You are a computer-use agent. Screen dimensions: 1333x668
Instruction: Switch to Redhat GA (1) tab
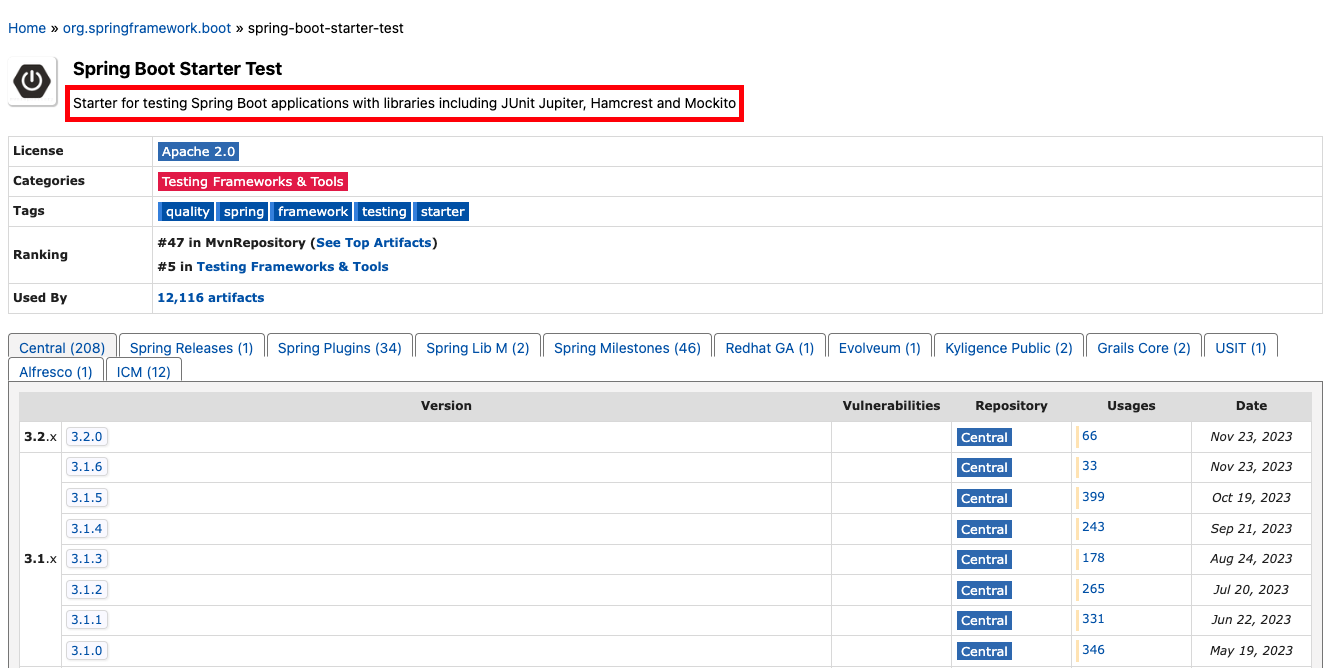tap(770, 347)
